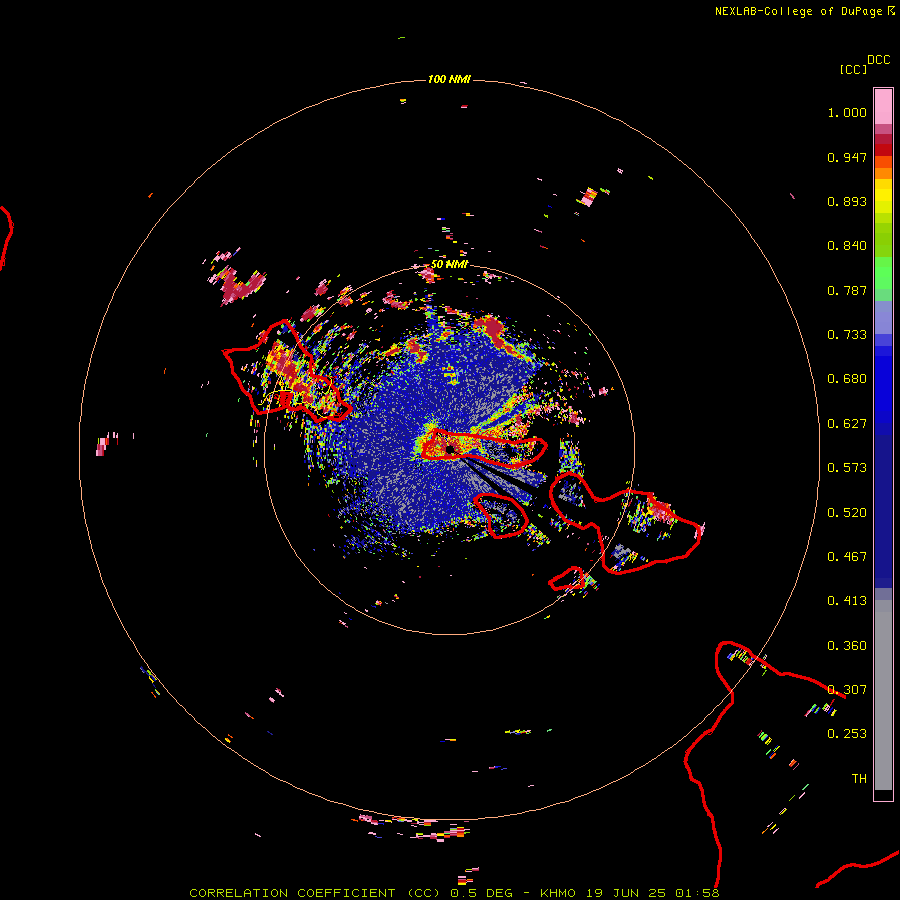
Task: Click the 0.840 color scale value
Action: [x=847, y=246]
